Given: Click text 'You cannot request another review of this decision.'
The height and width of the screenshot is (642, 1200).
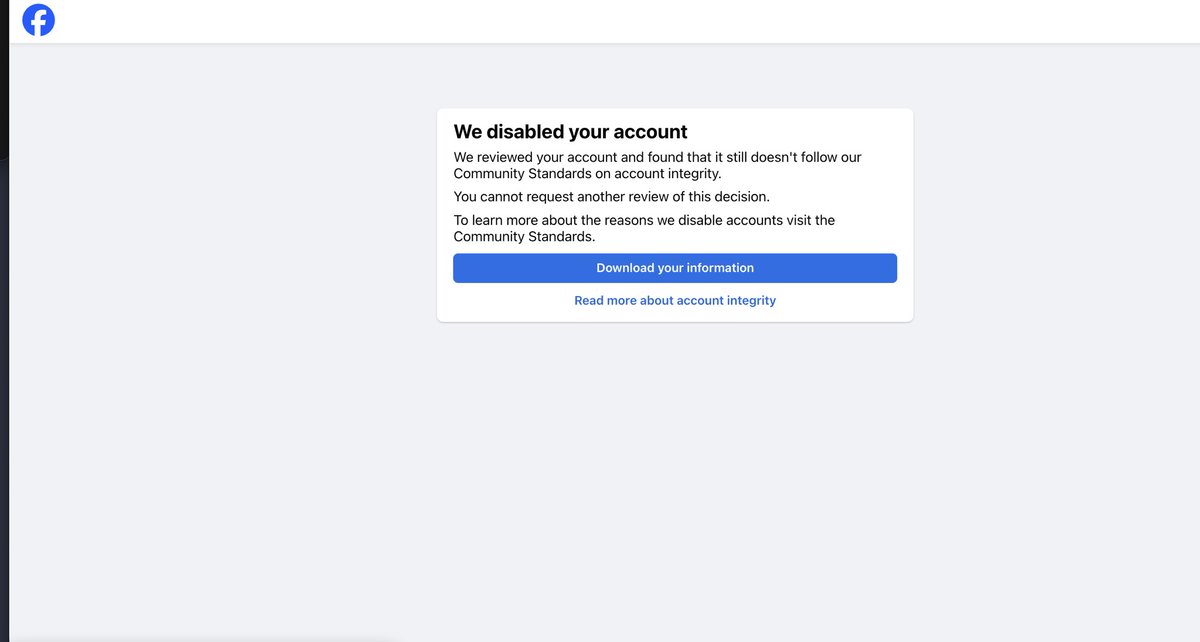Looking at the screenshot, I should pyautogui.click(x=611, y=197).
